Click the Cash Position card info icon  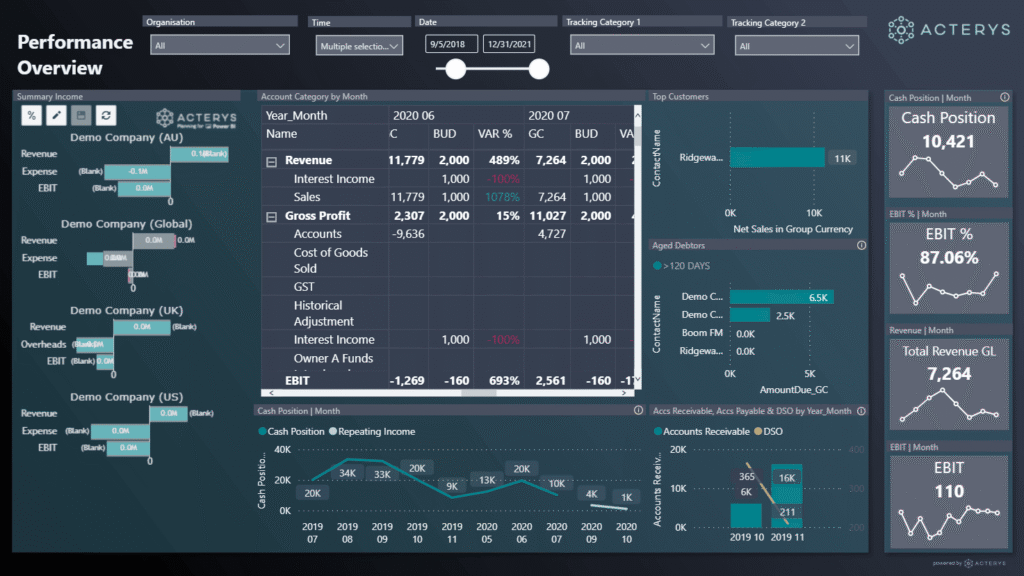1004,97
